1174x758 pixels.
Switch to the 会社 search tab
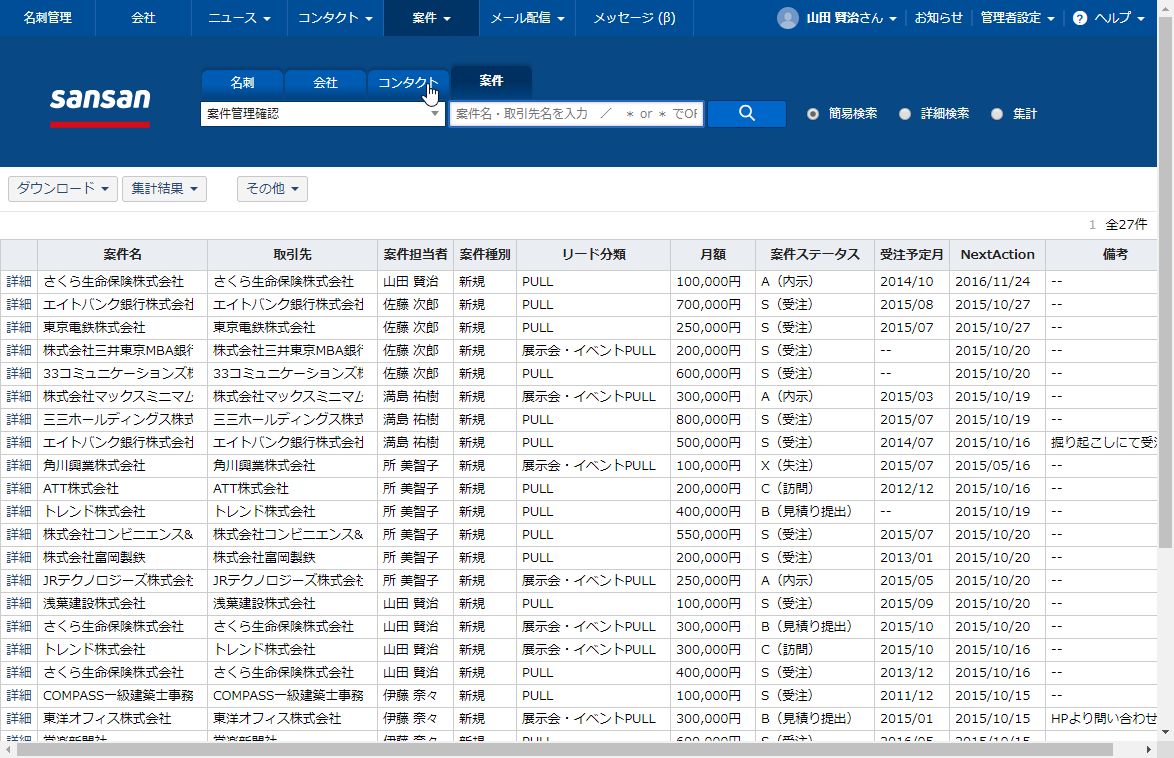click(325, 83)
